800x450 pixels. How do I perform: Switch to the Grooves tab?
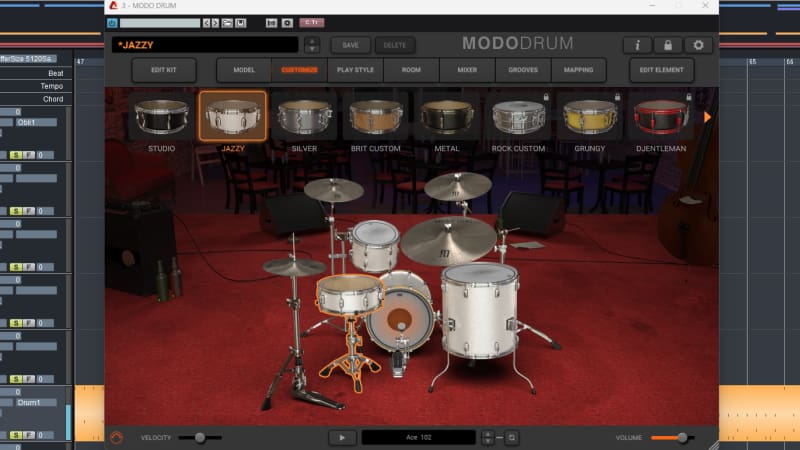click(523, 70)
